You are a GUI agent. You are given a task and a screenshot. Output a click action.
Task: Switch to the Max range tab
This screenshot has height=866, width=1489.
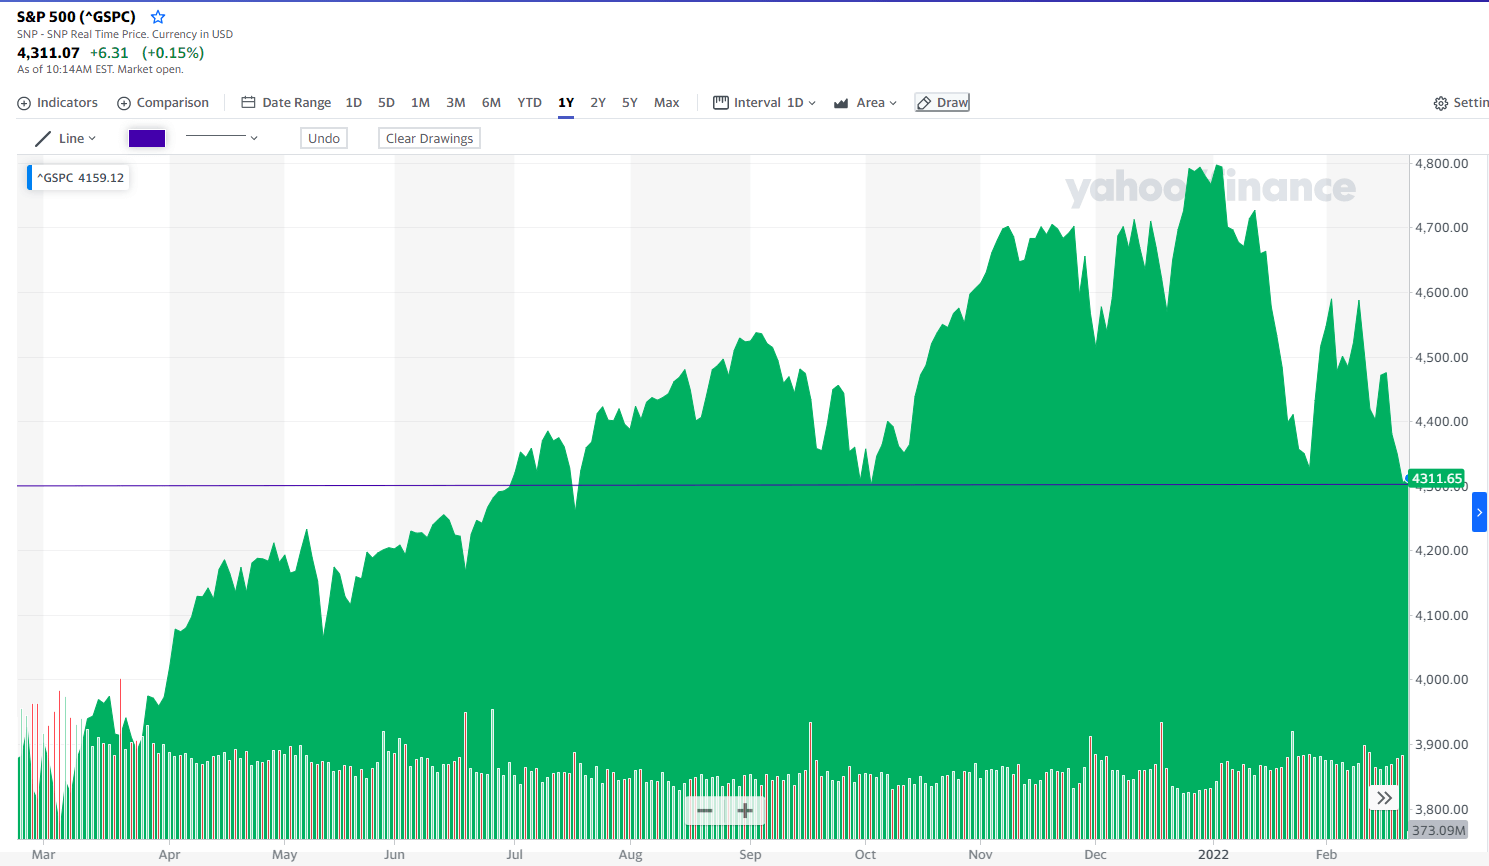coord(666,102)
